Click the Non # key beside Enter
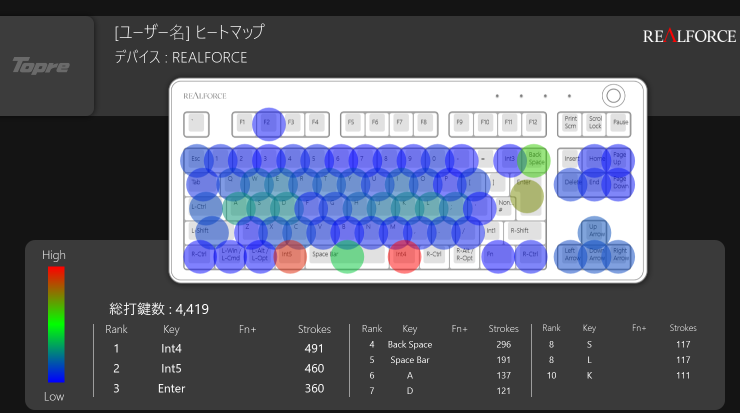 point(504,207)
